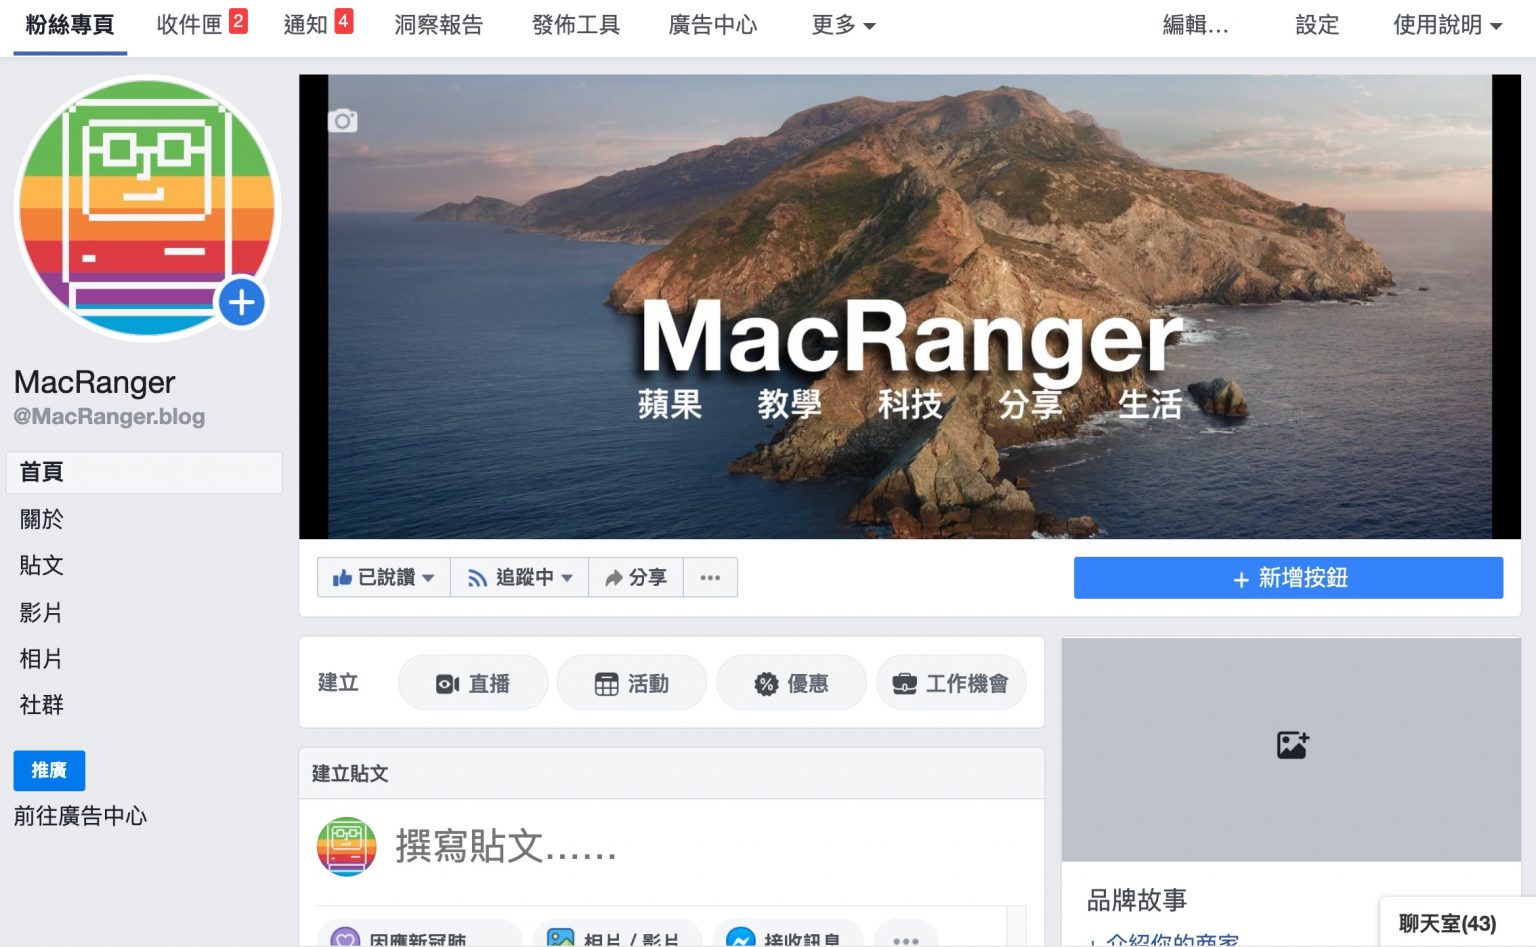Click the plus icon on the profile picture

(240, 302)
